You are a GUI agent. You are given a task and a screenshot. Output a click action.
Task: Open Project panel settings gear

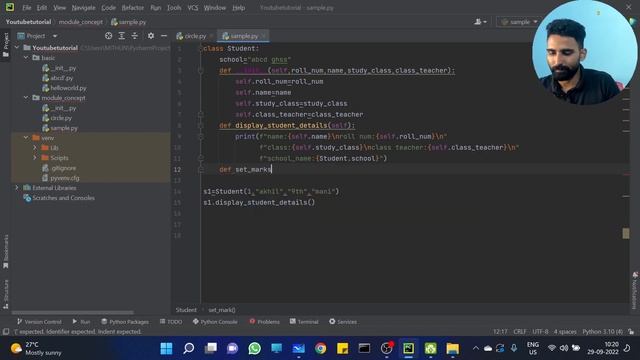point(151,36)
